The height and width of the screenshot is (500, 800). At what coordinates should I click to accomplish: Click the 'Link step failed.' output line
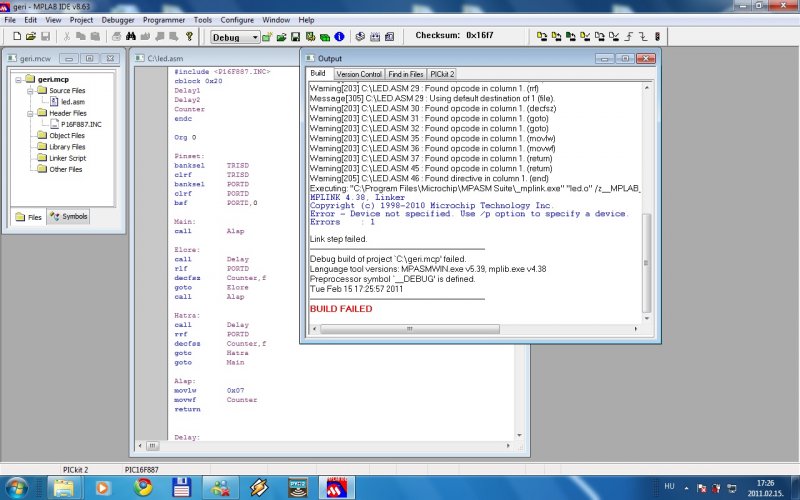[x=338, y=239]
